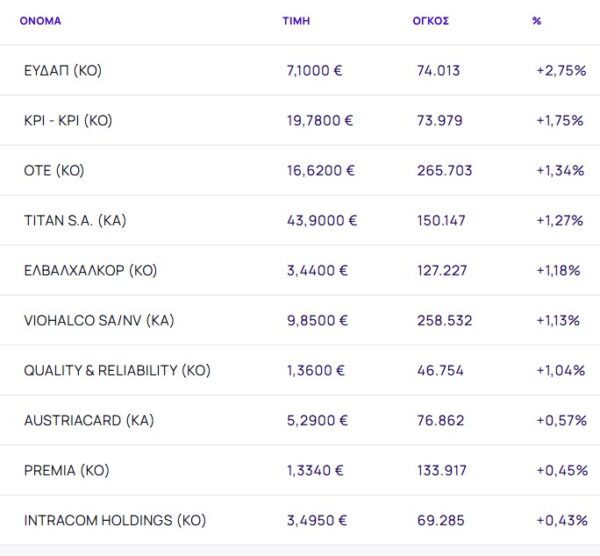Open the ΕΛΒΑΛΧΑΛΚΟΡ (ΚΟ) stock page

[x=91, y=271]
